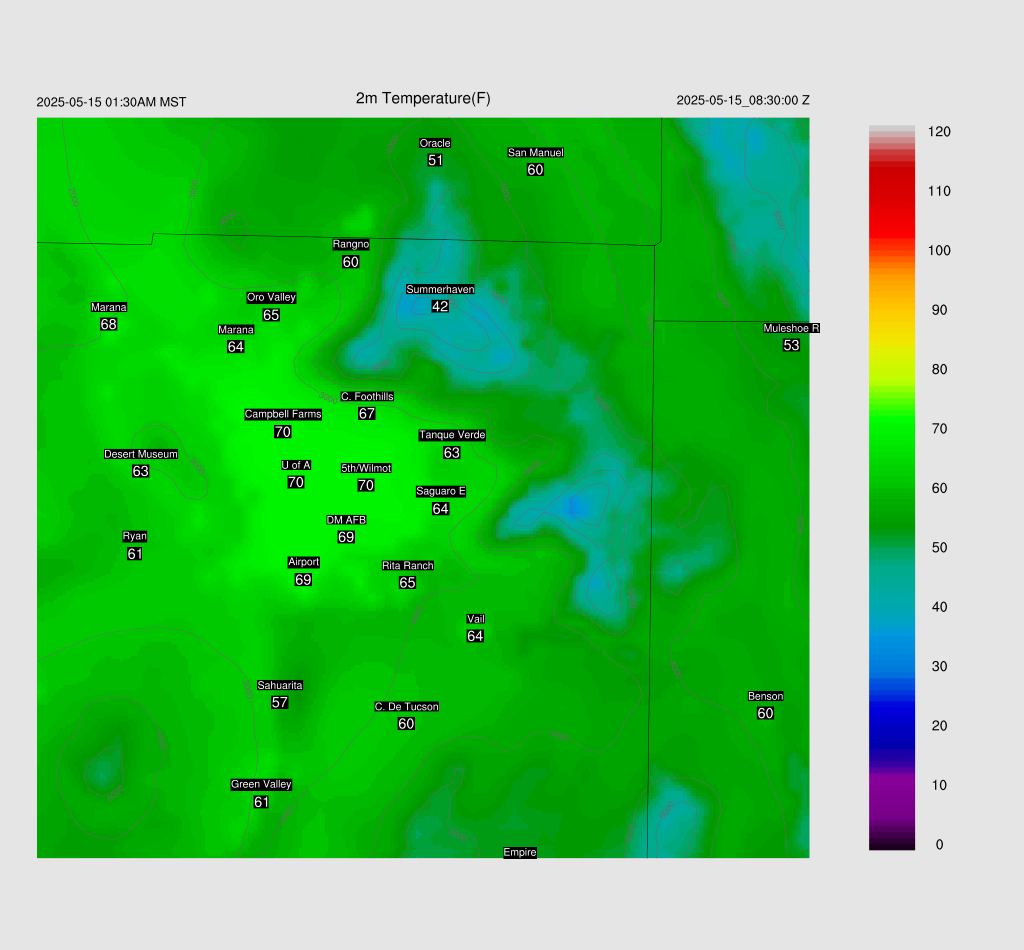1024x950 pixels.
Task: Click the '2025-05-15 01:30AM MST' timestamp
Action: click(111, 103)
